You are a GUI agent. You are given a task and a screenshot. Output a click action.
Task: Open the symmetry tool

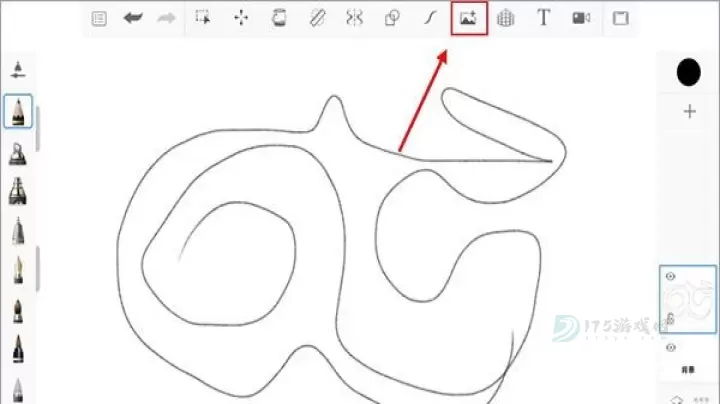354,18
